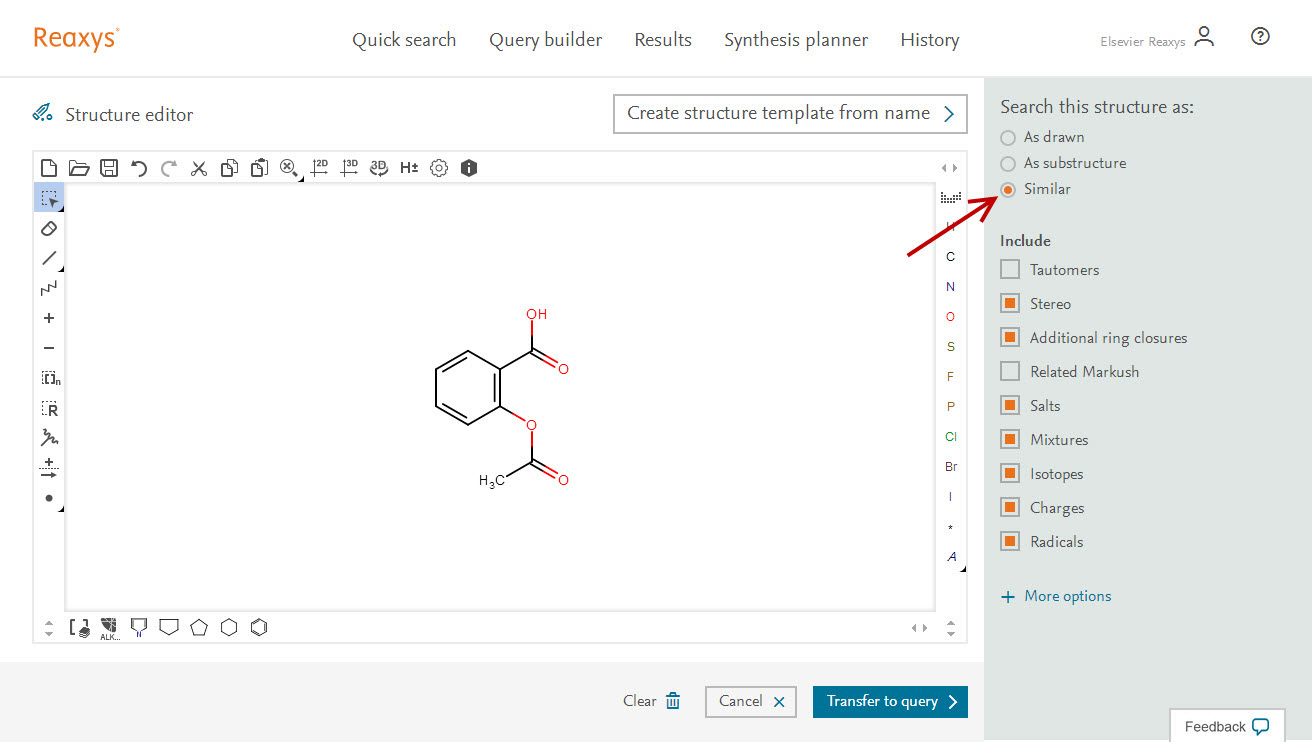Screen dimensions: 1312x742
Task: Select the R-group tool
Action: [49, 408]
